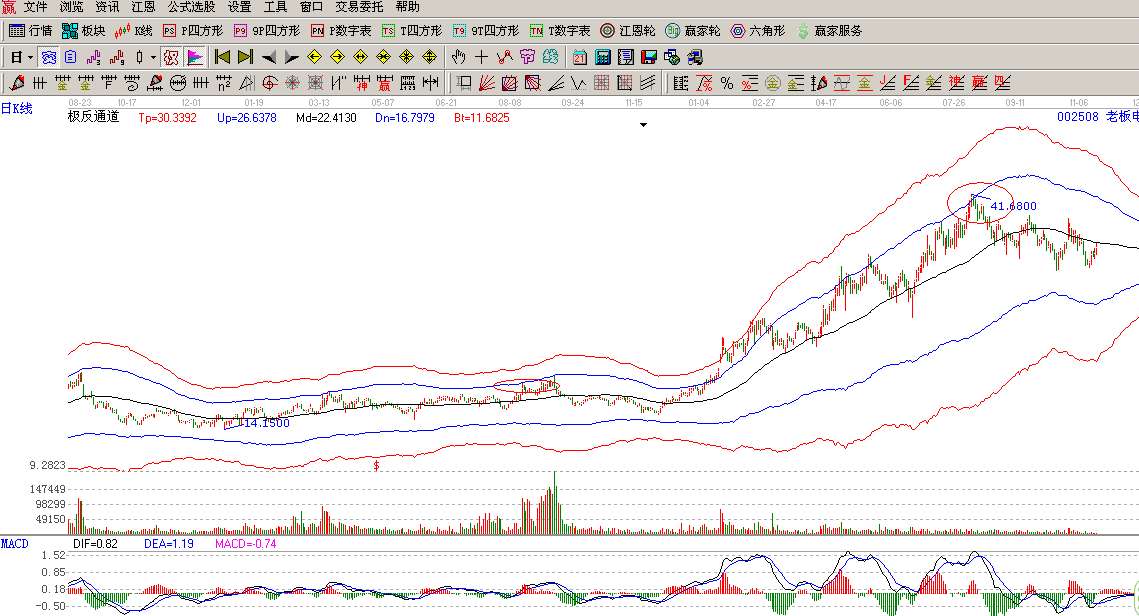The image size is (1139, 616).
Task: Open the 行情 quotes view
Action: pyautogui.click(x=30, y=31)
